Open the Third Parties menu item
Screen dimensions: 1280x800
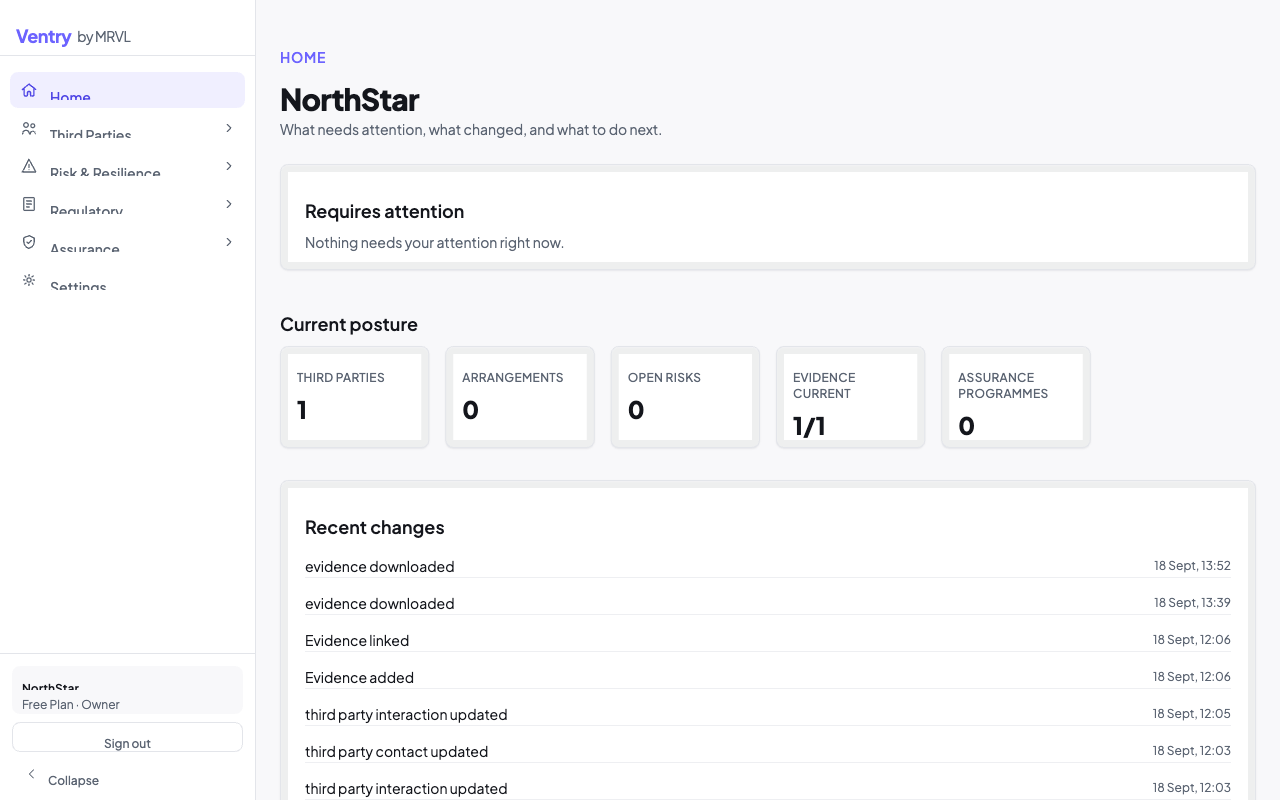[x=127, y=128]
